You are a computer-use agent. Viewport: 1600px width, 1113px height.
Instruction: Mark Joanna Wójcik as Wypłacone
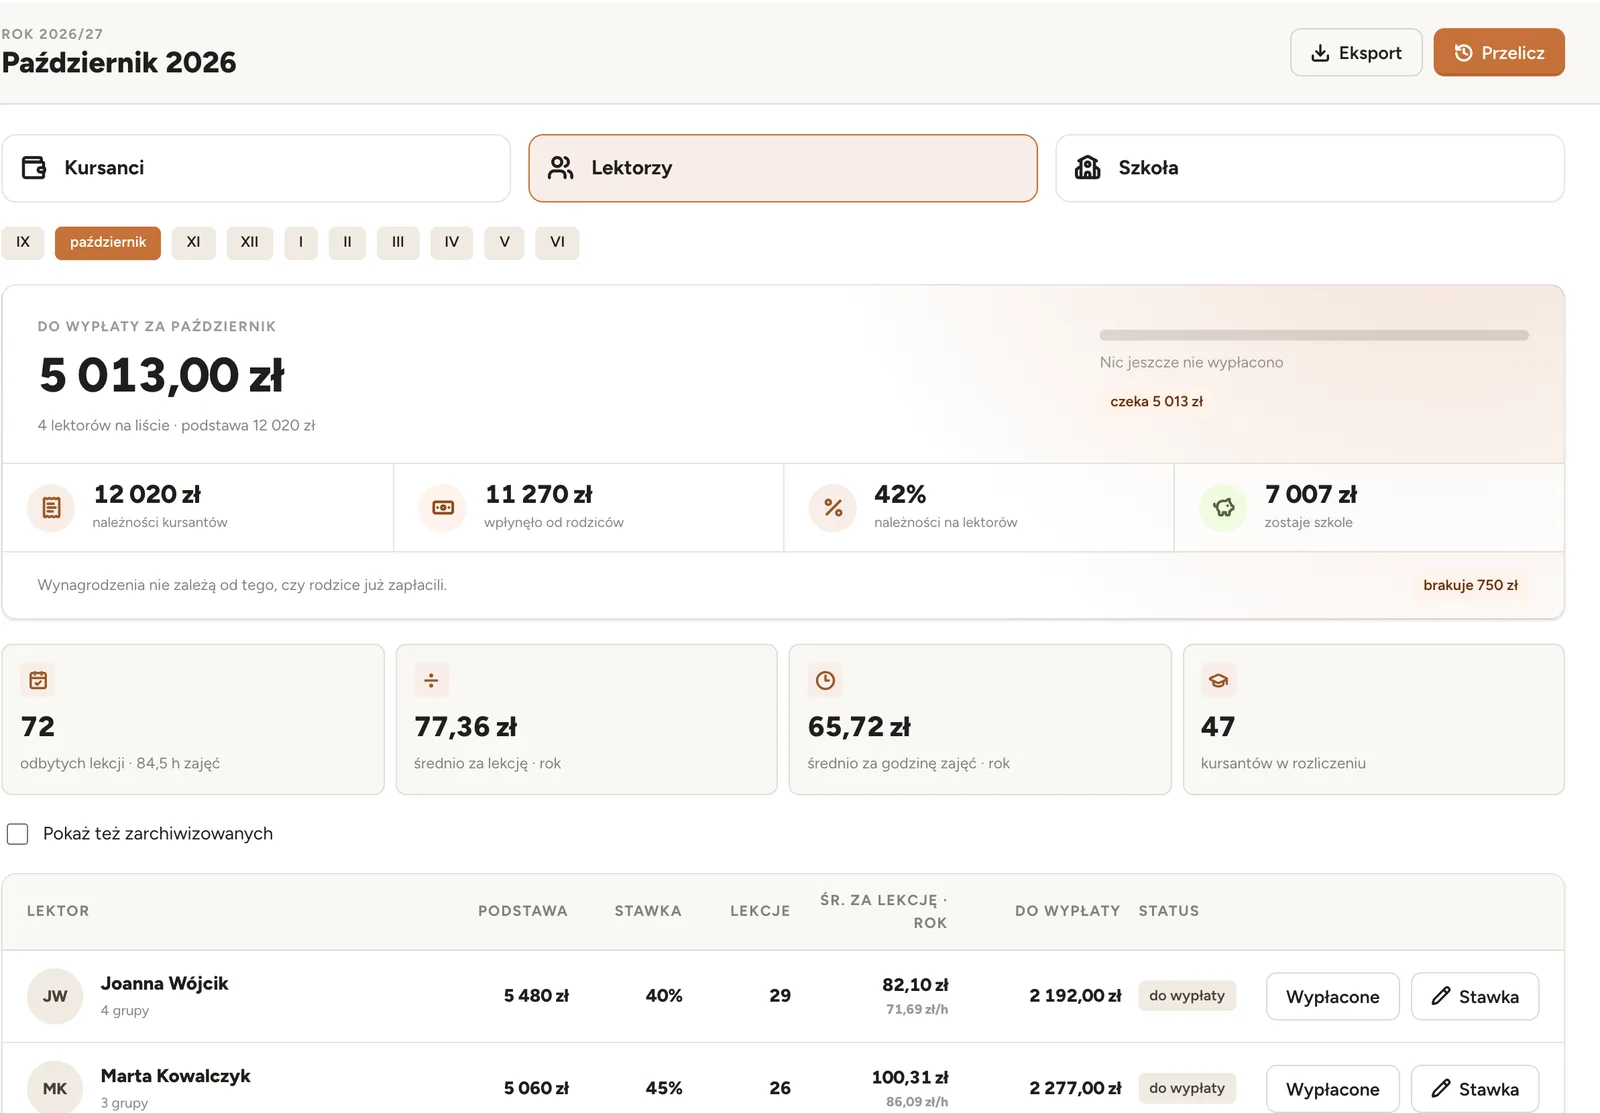click(1333, 997)
